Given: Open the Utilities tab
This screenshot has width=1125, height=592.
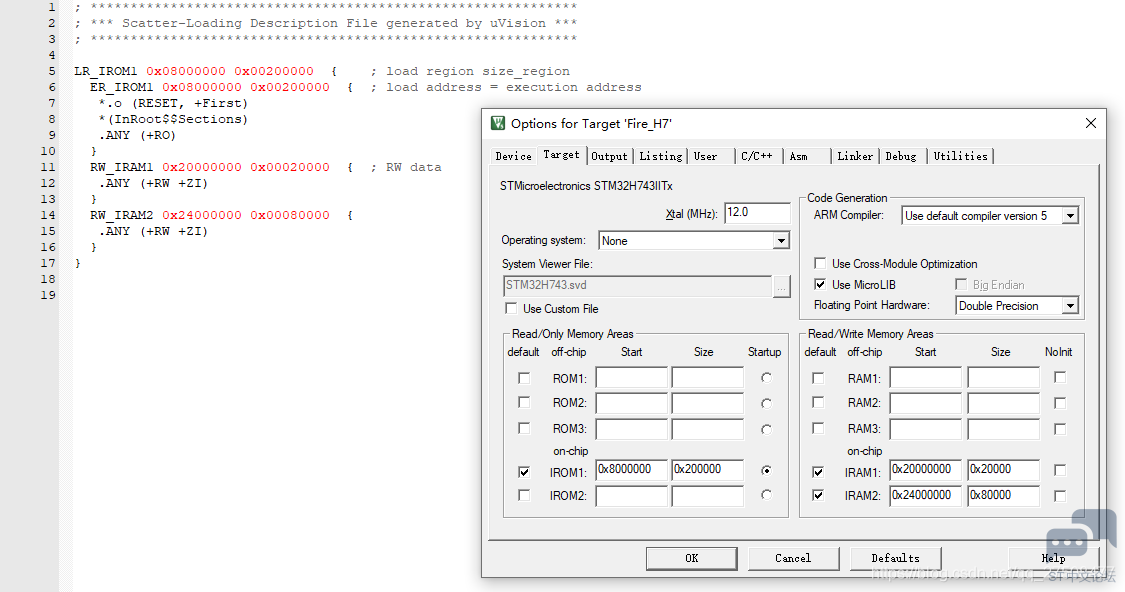Looking at the screenshot, I should [x=961, y=156].
